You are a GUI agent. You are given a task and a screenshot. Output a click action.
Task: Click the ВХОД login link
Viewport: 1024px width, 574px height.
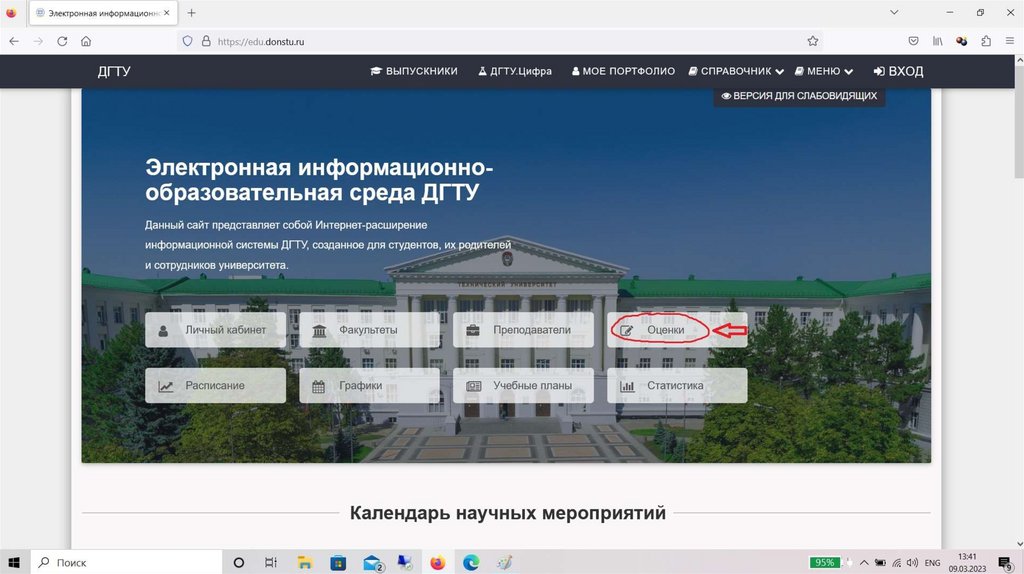tap(899, 71)
